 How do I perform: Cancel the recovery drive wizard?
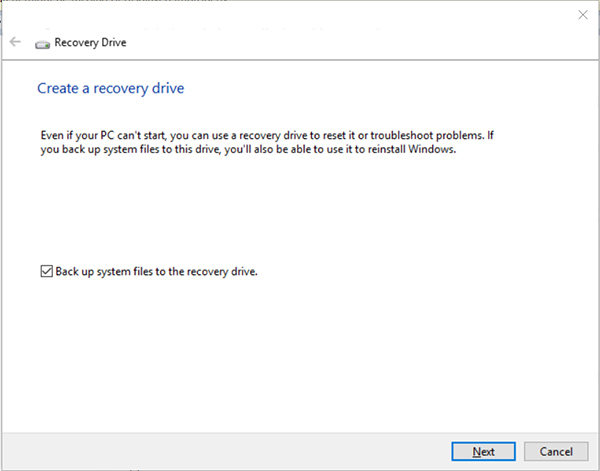556,451
